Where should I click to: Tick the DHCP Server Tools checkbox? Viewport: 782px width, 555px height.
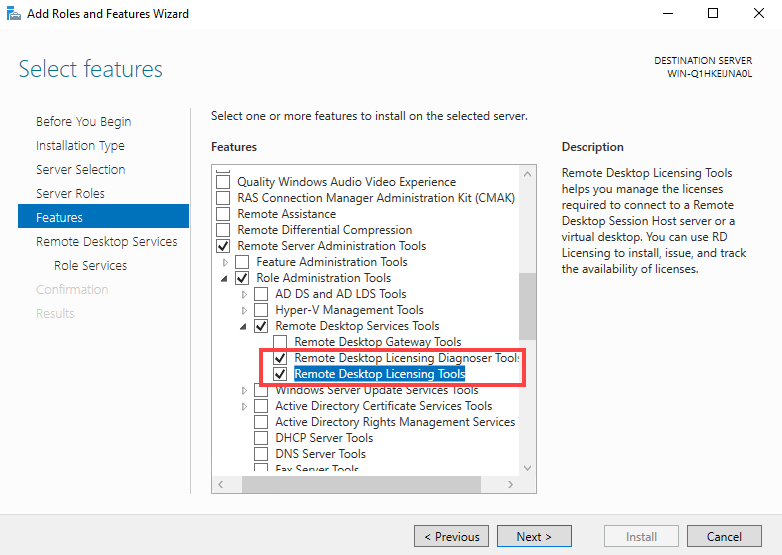click(261, 438)
